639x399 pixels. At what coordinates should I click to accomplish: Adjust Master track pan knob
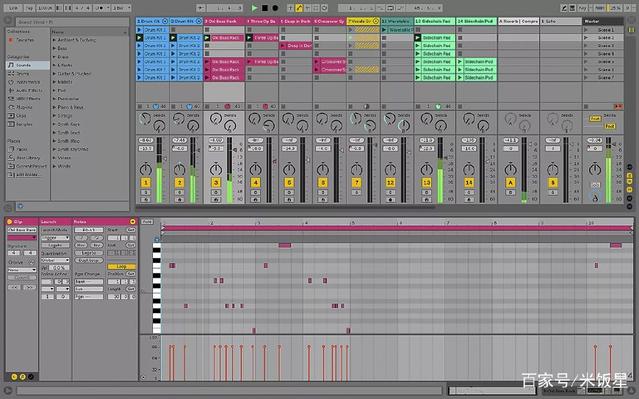(595, 168)
